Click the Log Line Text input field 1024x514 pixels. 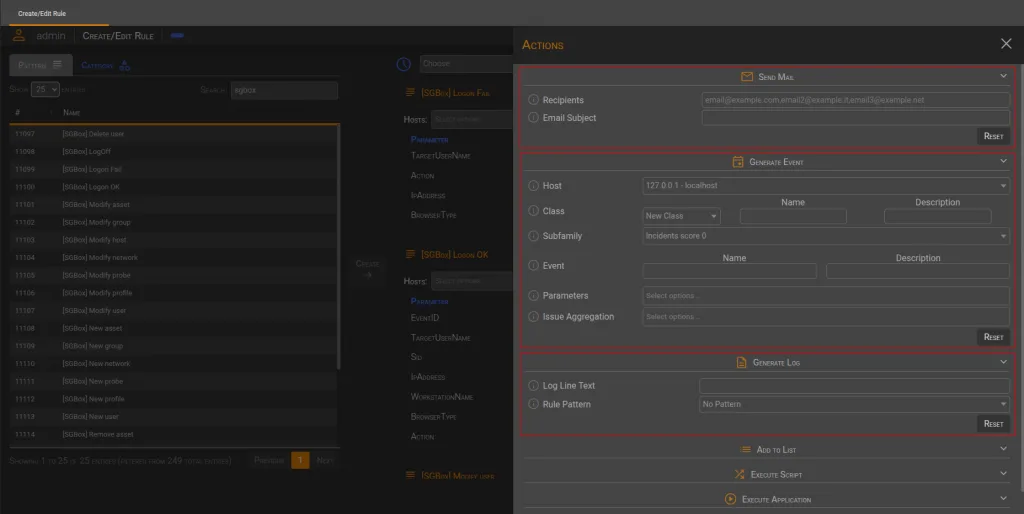click(x=854, y=386)
